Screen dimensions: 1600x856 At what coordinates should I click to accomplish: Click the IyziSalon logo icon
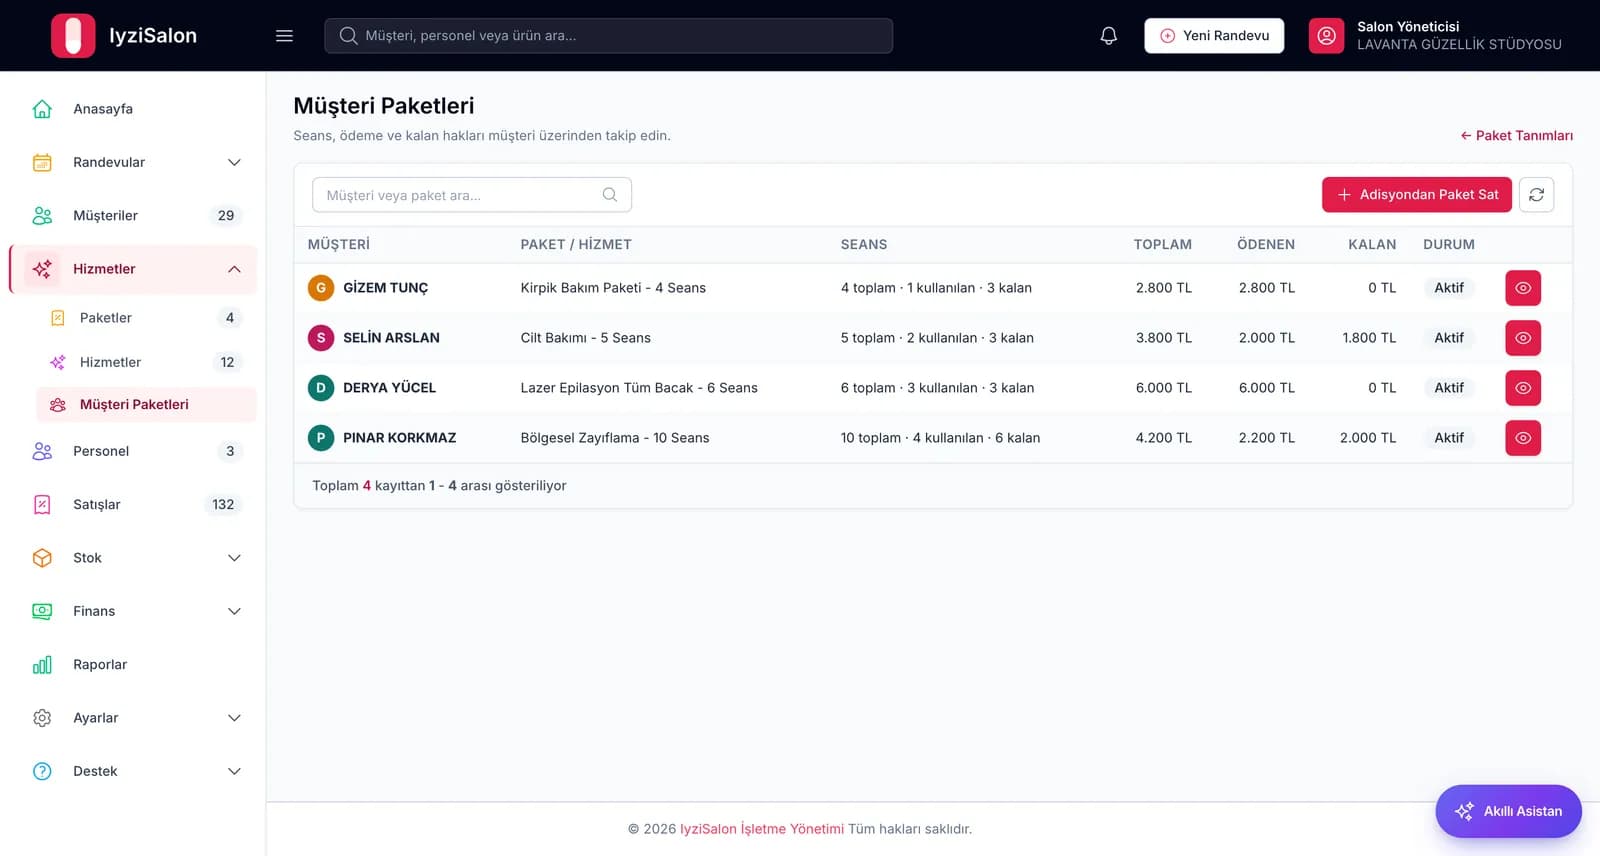tap(73, 35)
